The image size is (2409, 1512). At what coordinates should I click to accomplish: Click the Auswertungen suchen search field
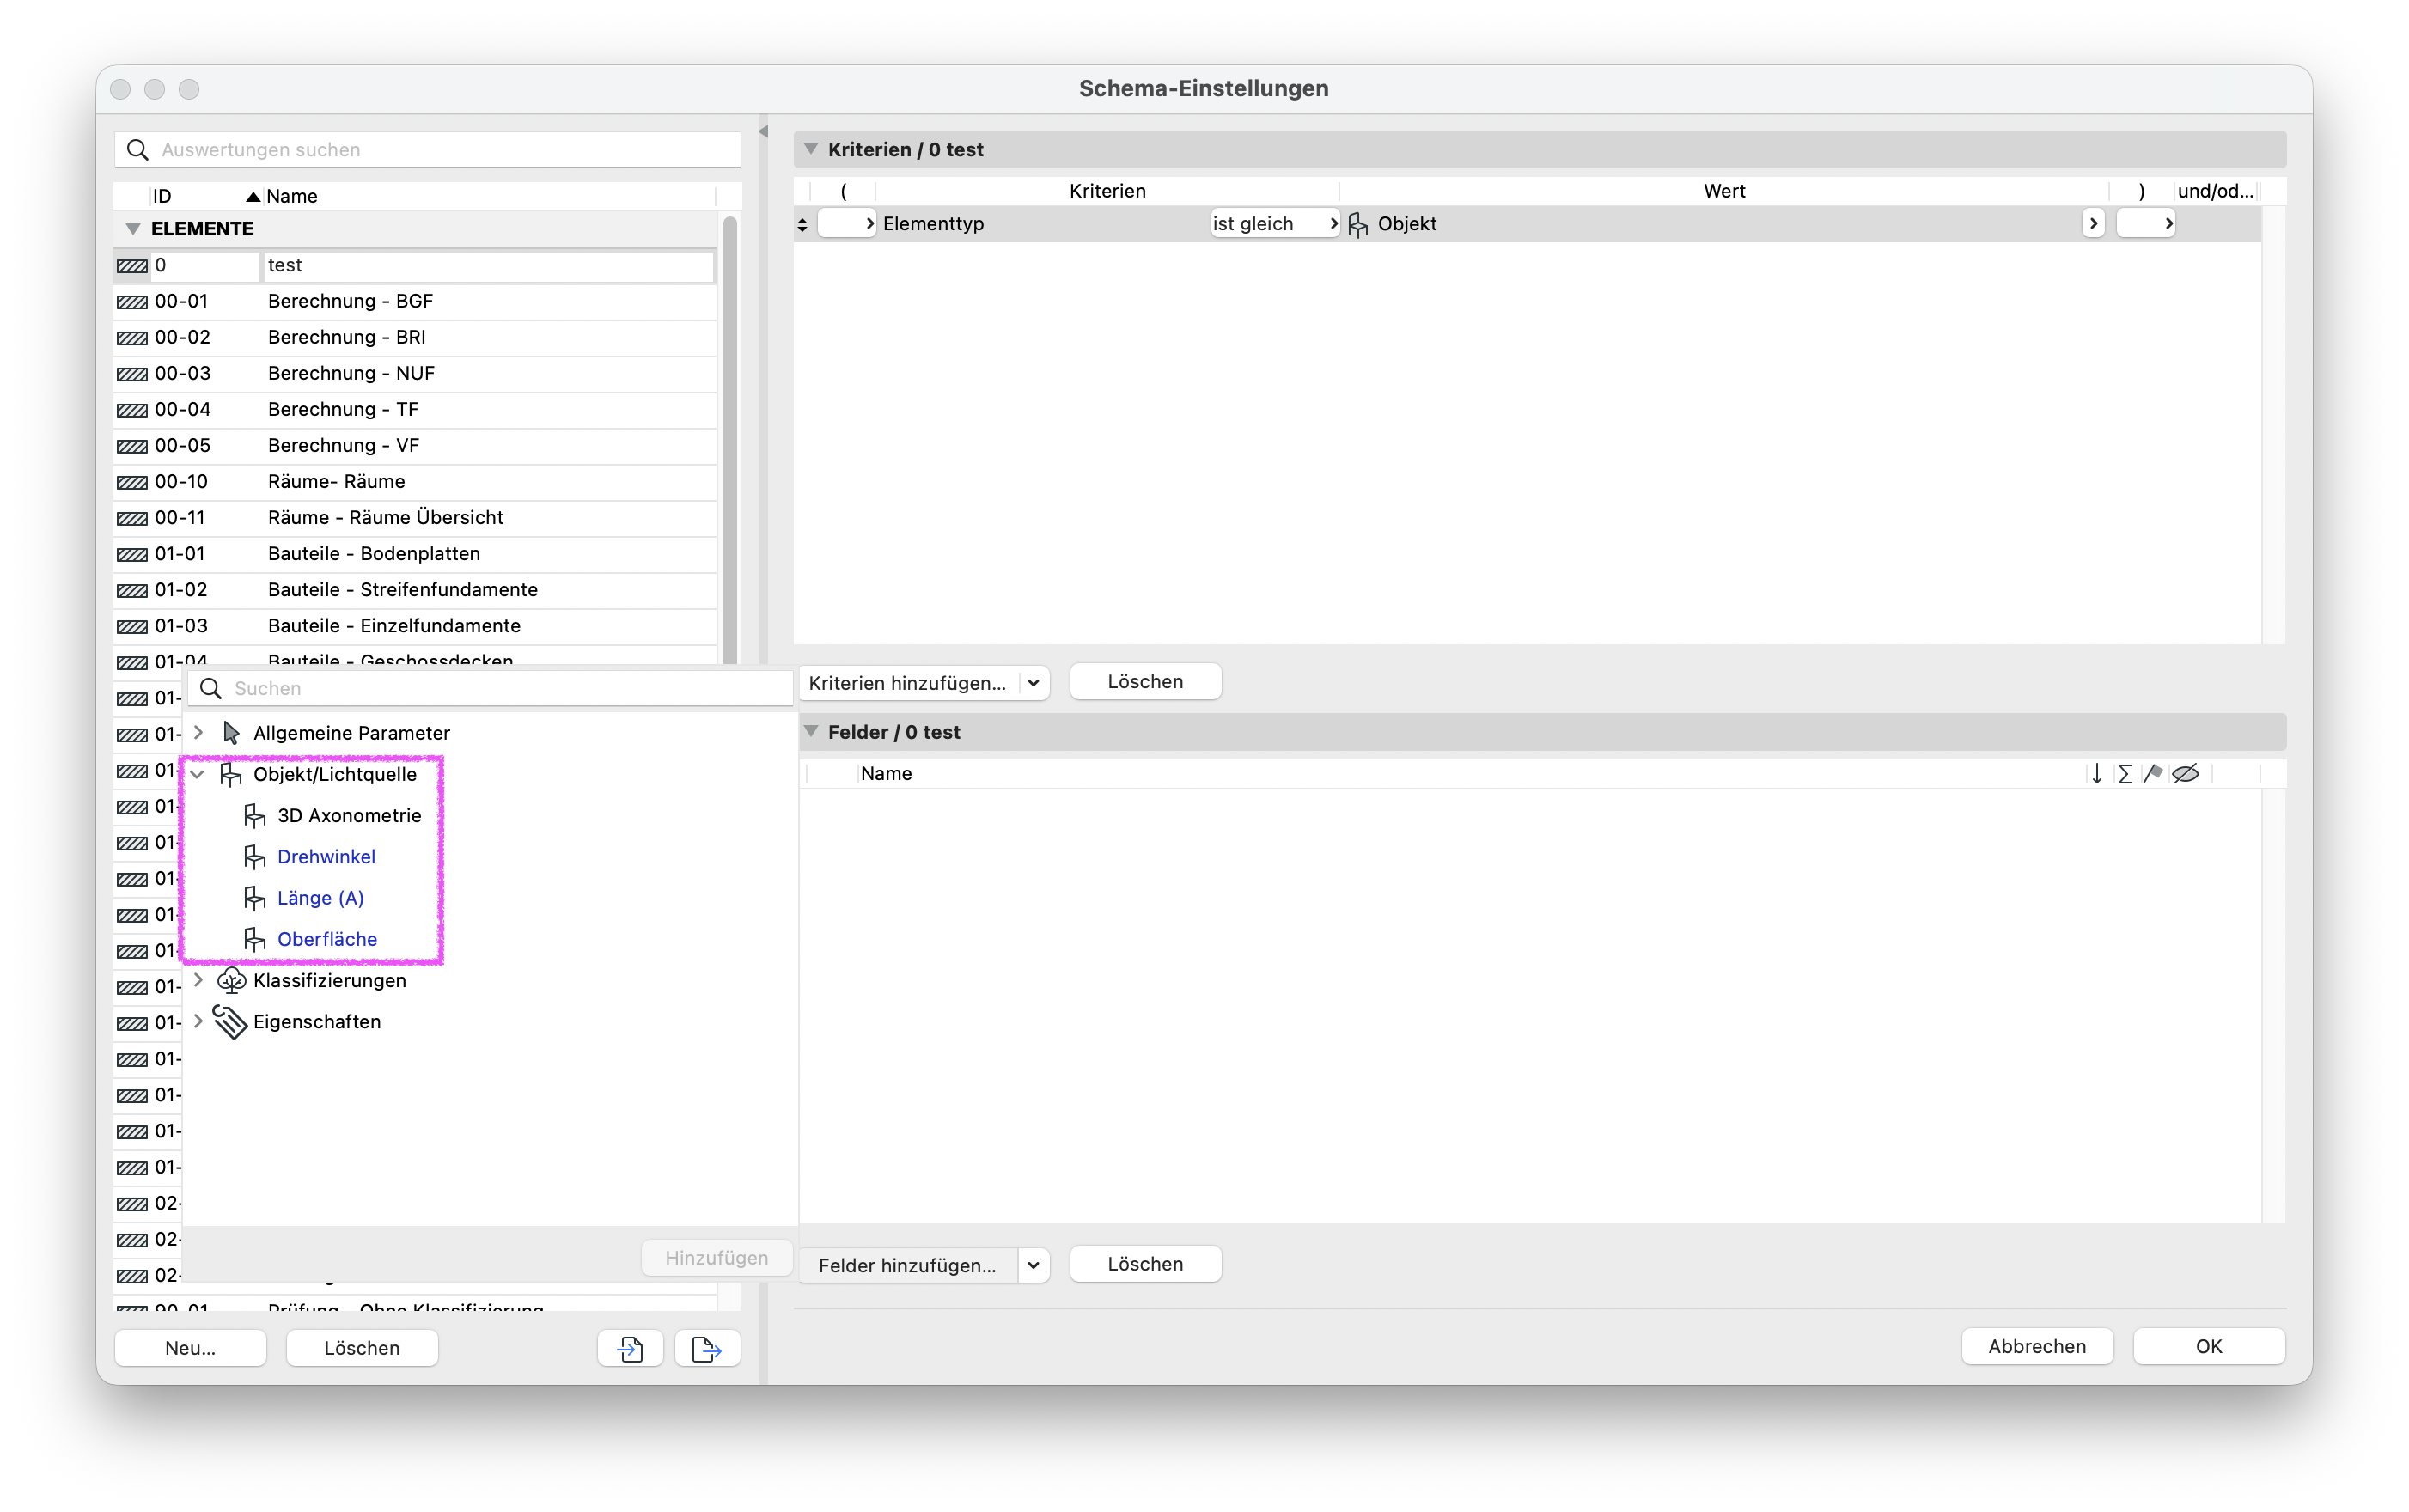click(427, 150)
